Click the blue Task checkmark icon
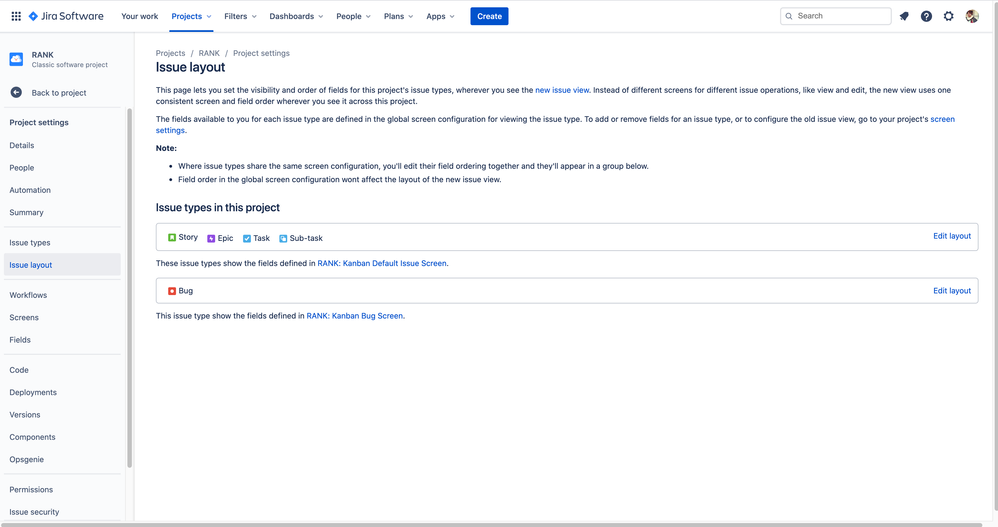Image resolution: width=998 pixels, height=527 pixels. pyautogui.click(x=247, y=238)
